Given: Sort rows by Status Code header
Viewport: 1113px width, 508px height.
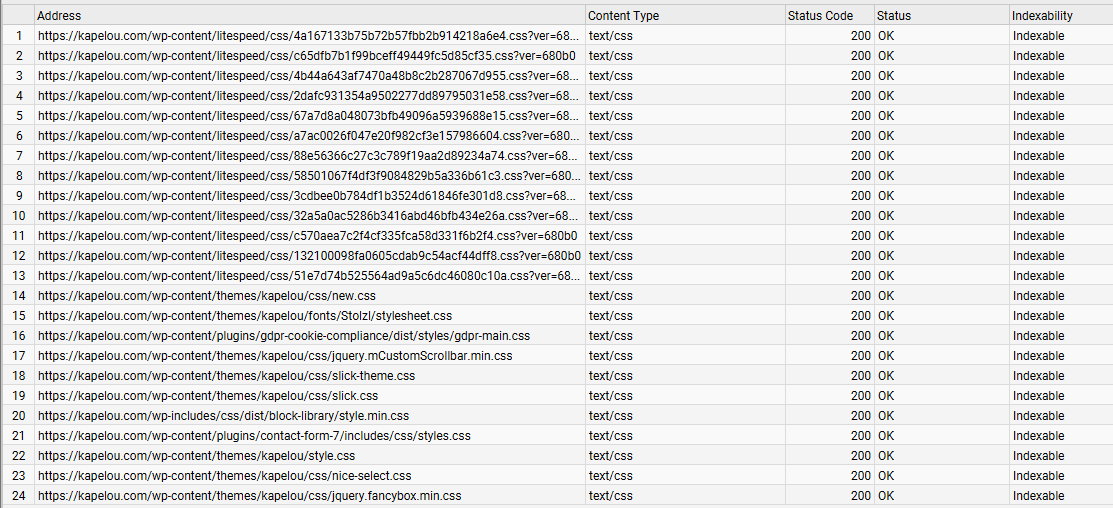Looking at the screenshot, I should 829,16.
